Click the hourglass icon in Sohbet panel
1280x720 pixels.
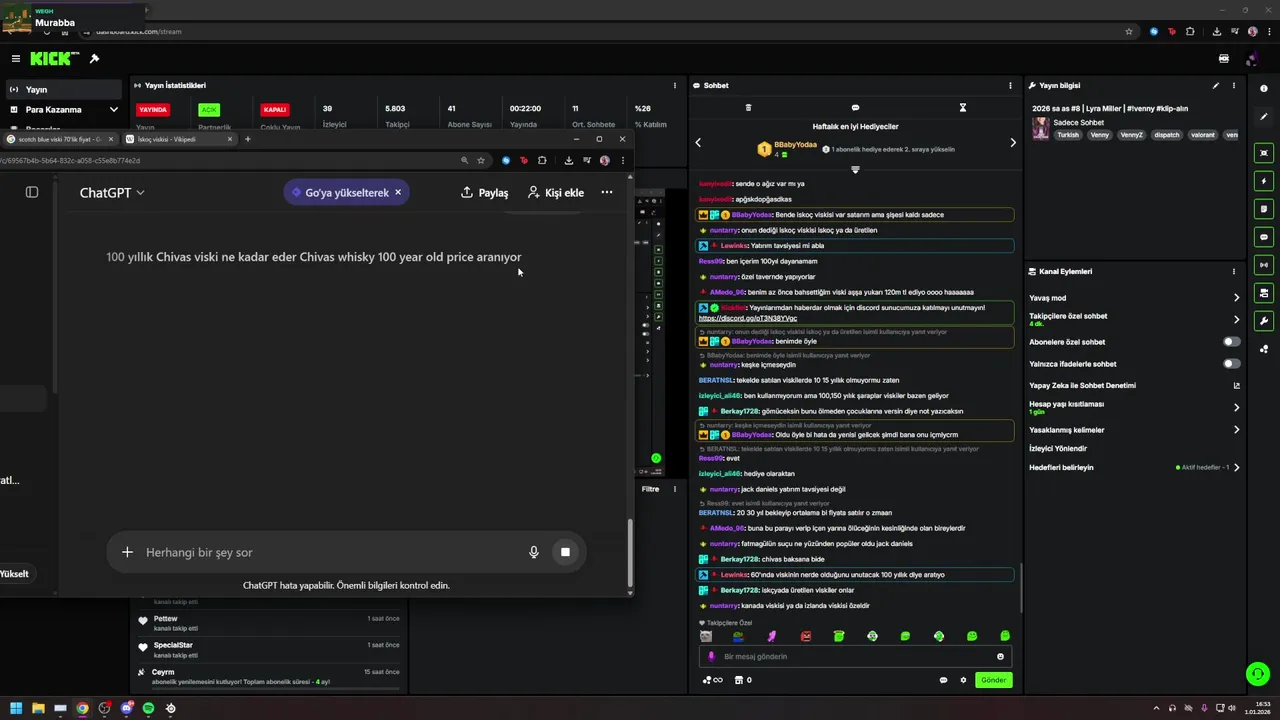963,107
